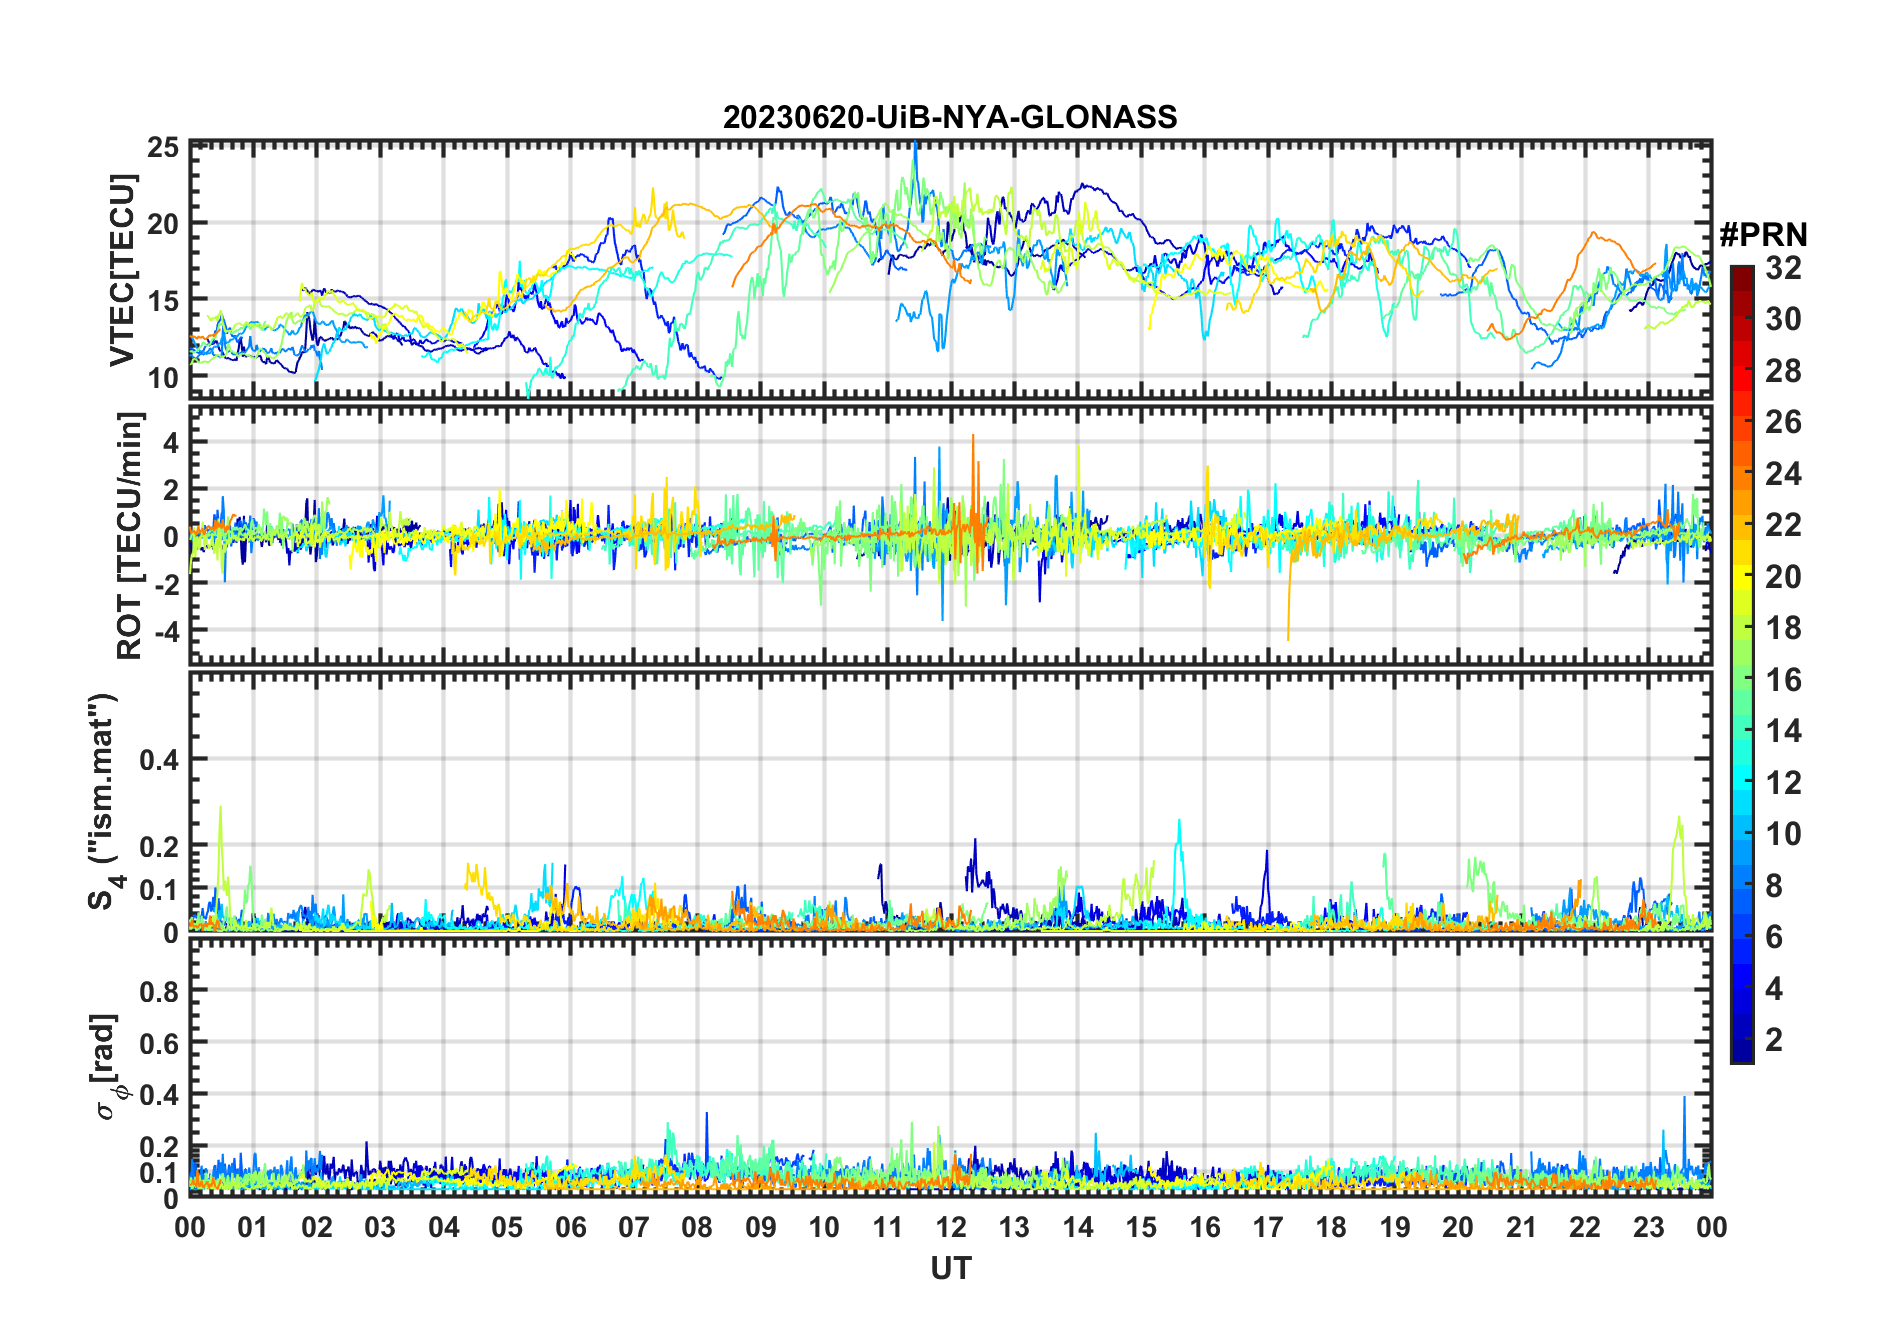Viewport: 1902px width, 1330px height.
Task: Click sigma phi axis tick label 0.8
Action: (160, 991)
